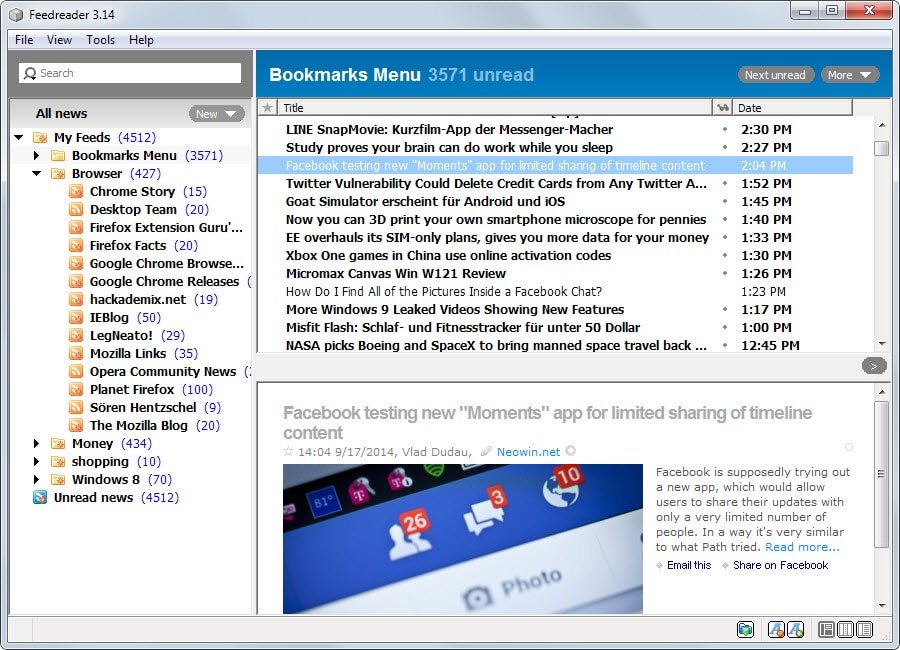Star the open Facebook Moments article

pyautogui.click(x=289, y=452)
